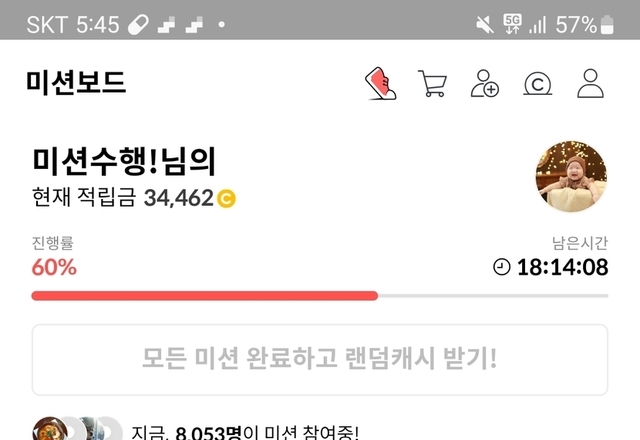
Task: Tap the 8,053명 mission participants text
Action: (x=209, y=432)
